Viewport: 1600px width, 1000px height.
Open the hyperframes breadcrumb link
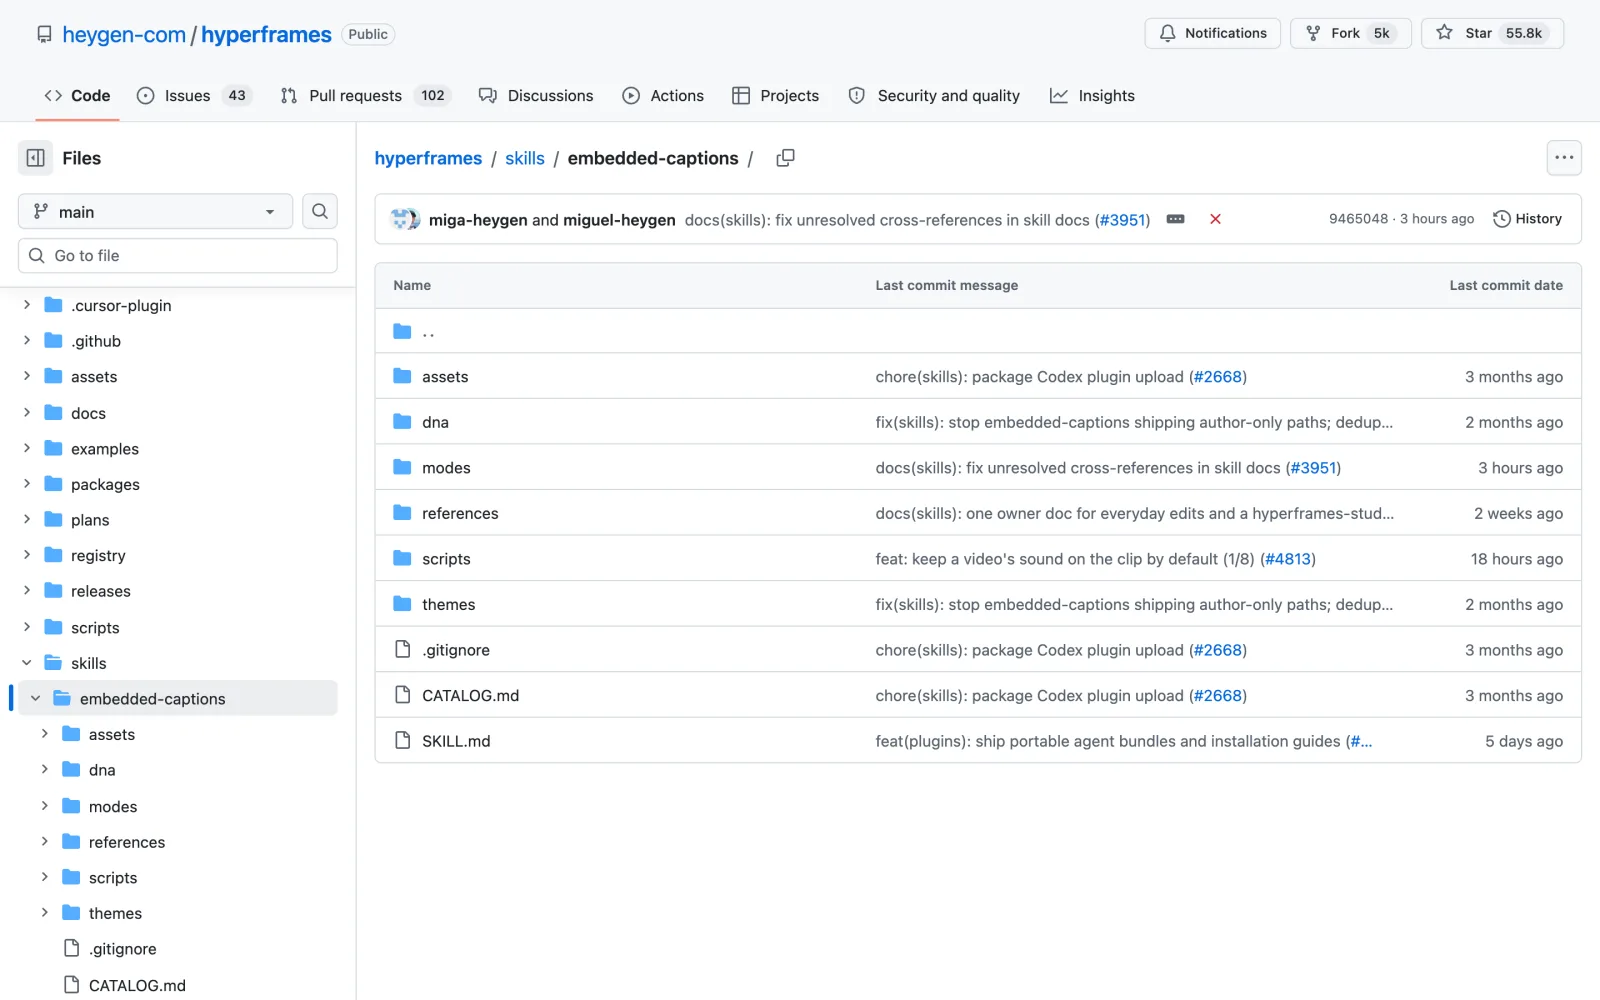tap(428, 158)
